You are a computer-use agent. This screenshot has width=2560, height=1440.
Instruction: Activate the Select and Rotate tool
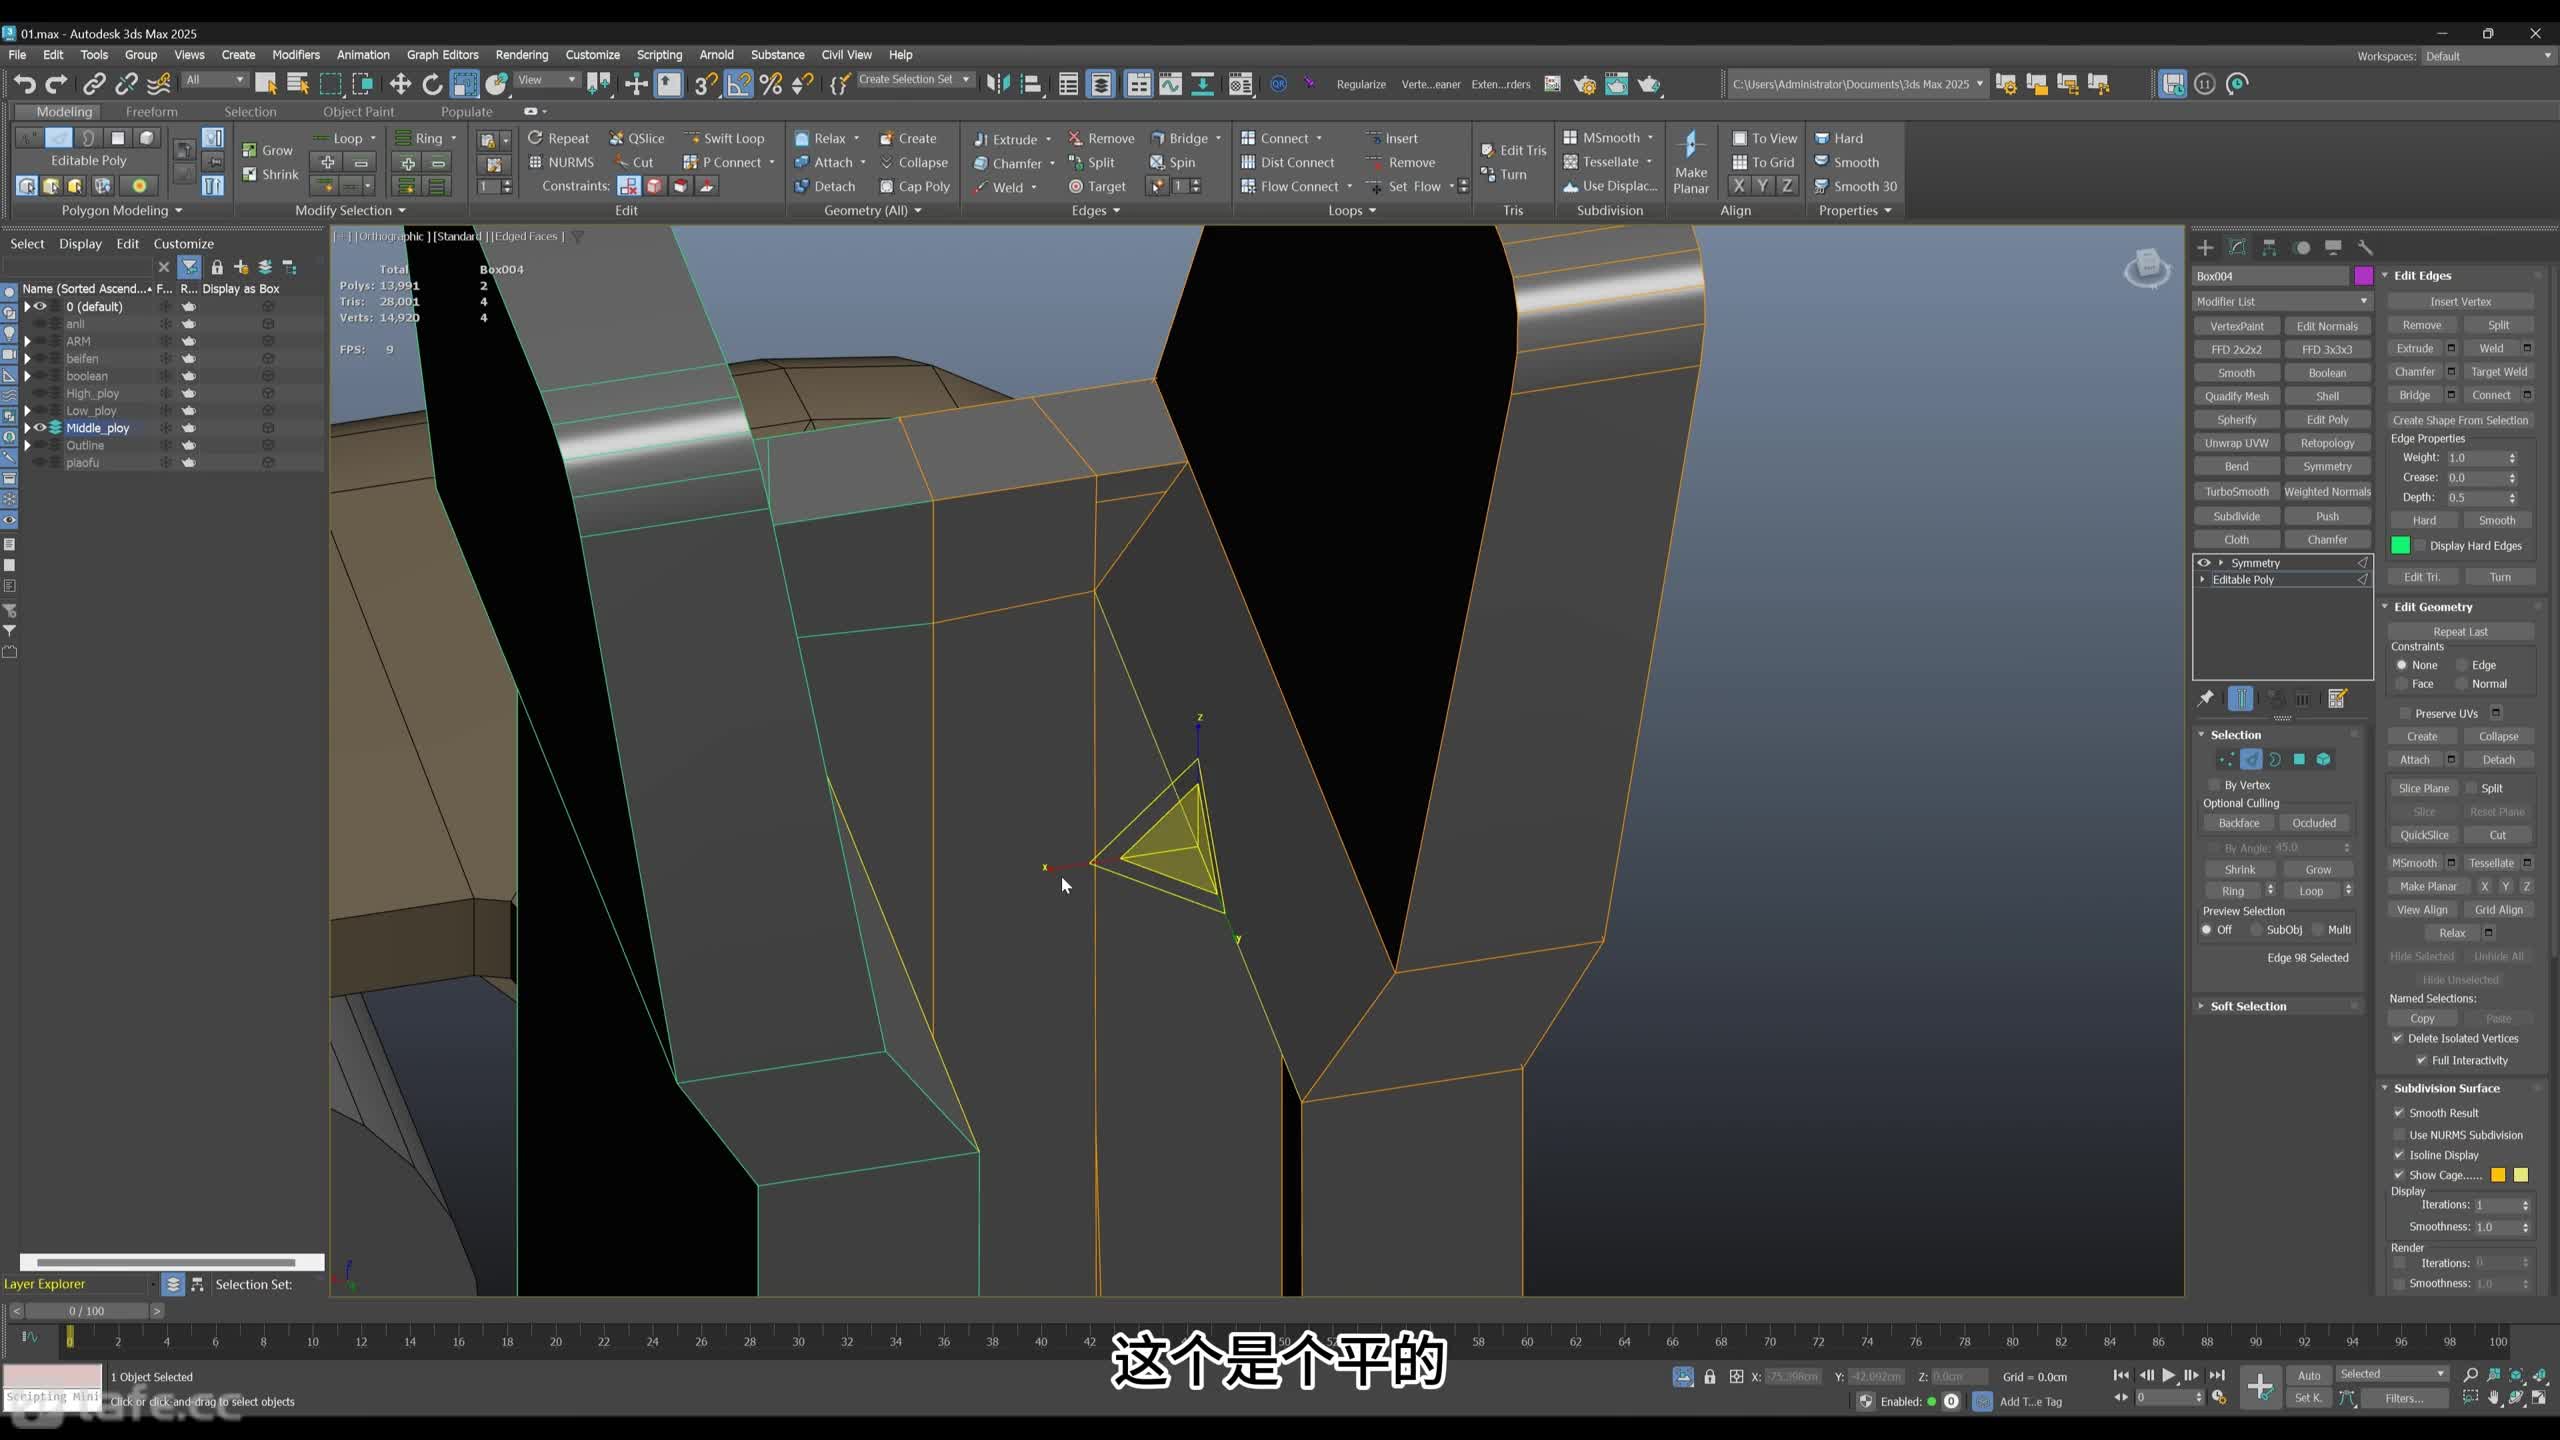click(432, 84)
